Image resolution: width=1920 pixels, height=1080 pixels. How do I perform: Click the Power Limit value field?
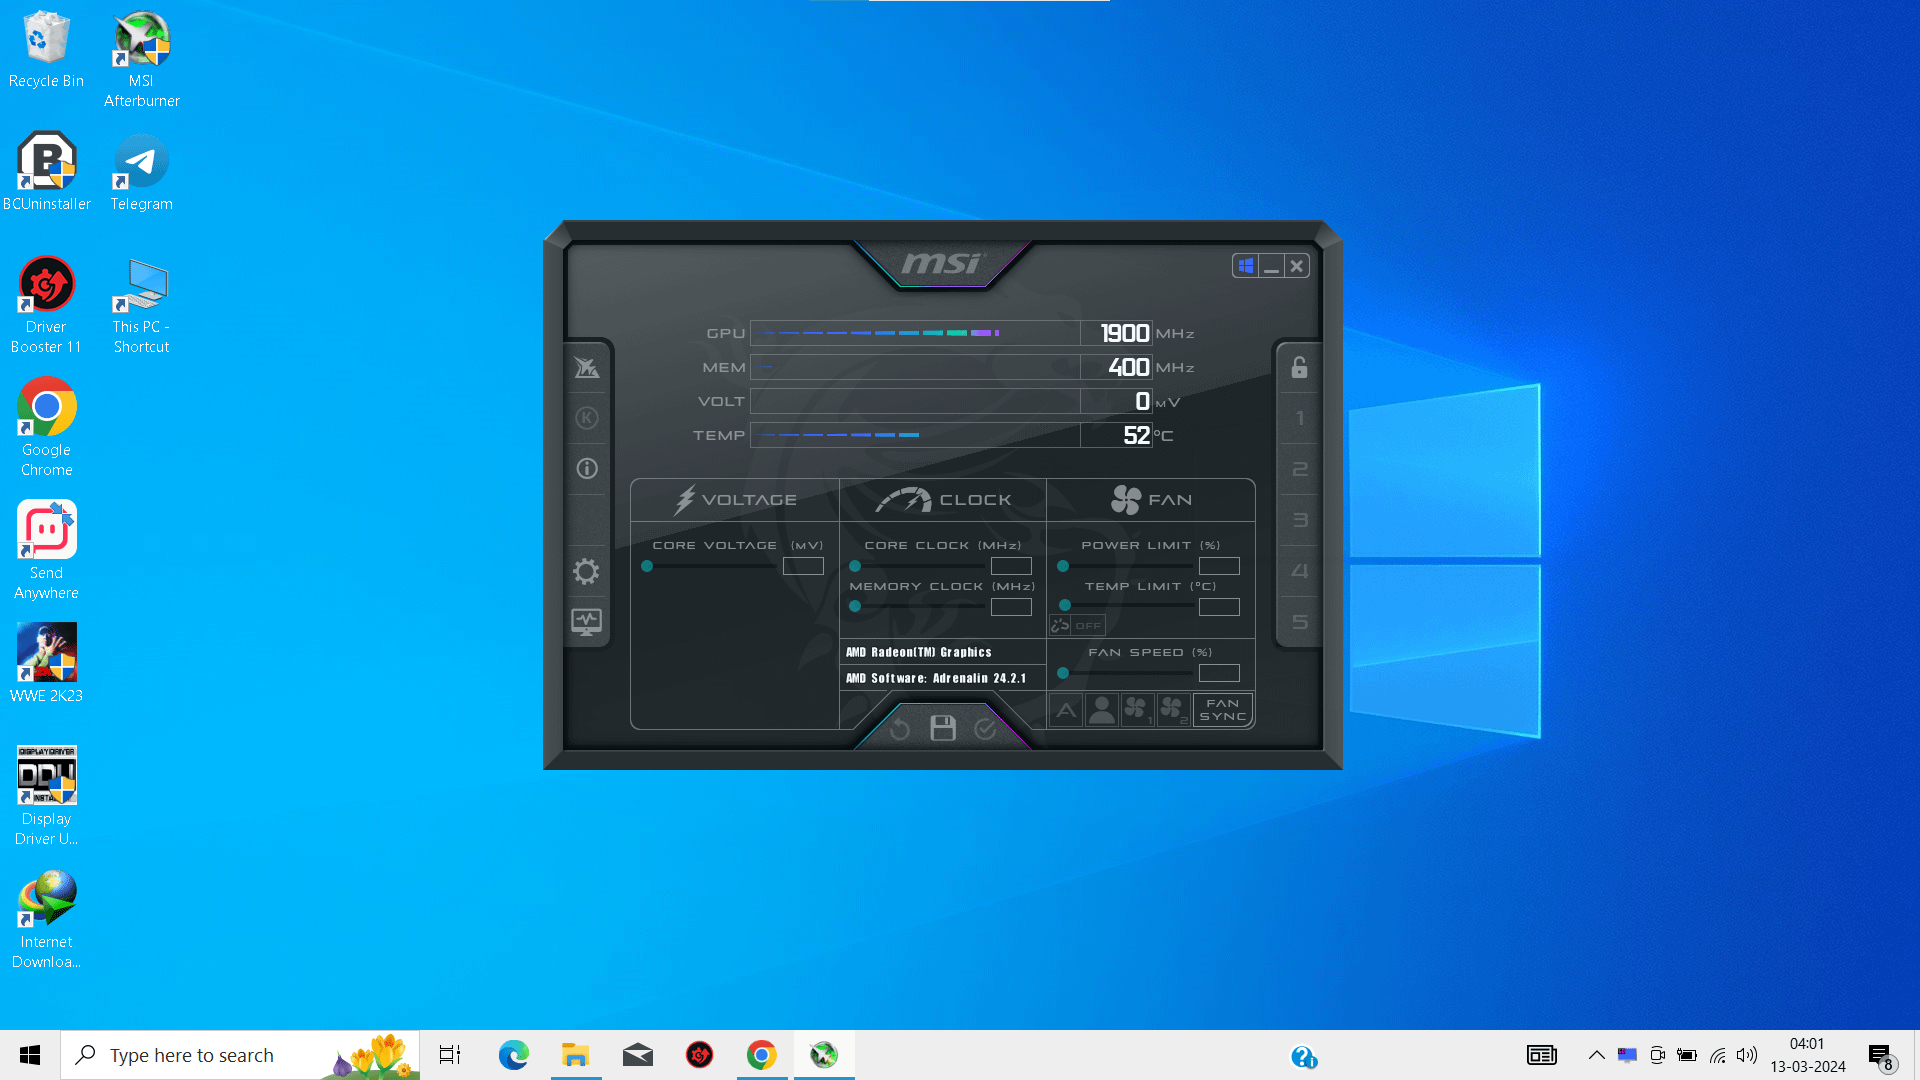pos(1219,566)
